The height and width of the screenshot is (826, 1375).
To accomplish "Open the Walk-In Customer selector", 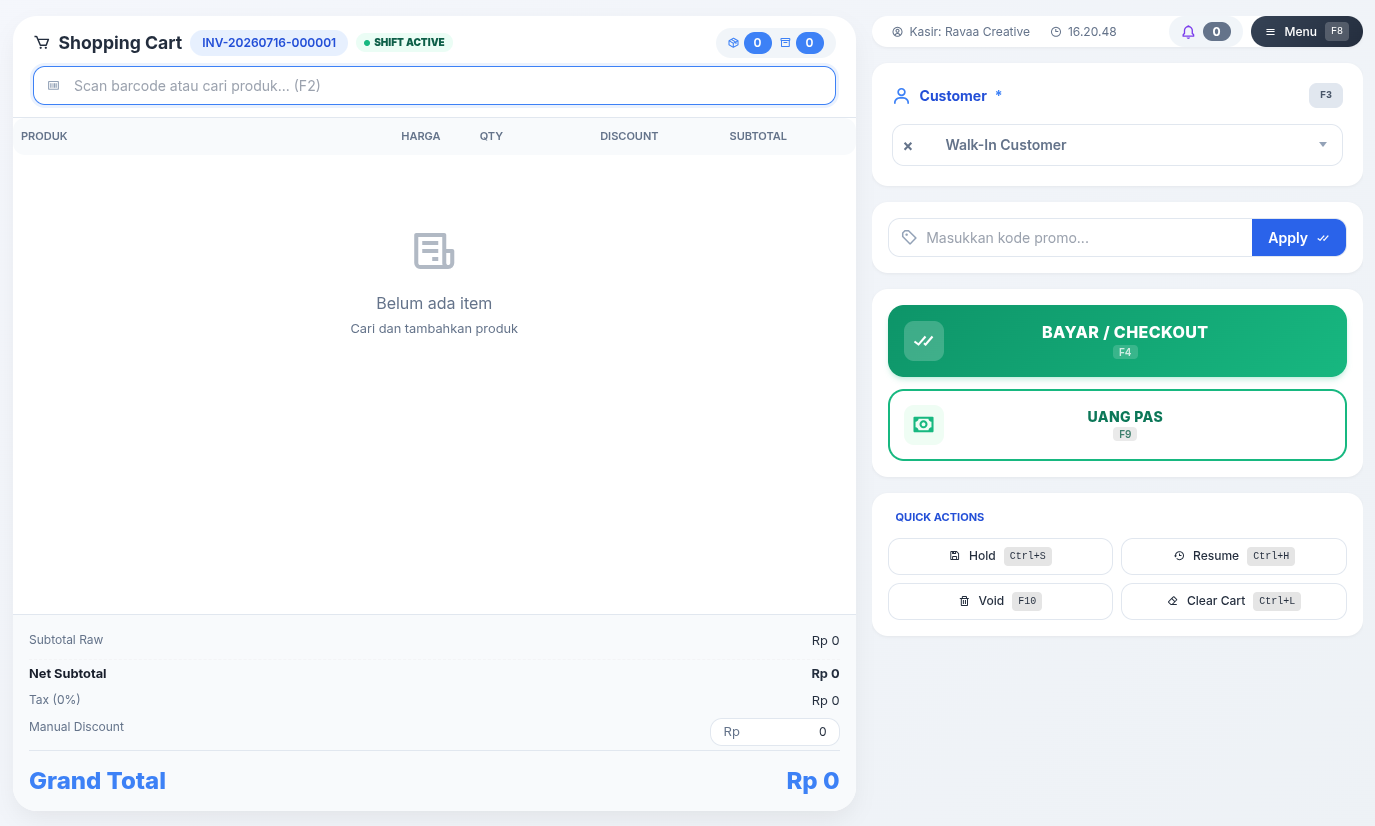I will [1117, 145].
